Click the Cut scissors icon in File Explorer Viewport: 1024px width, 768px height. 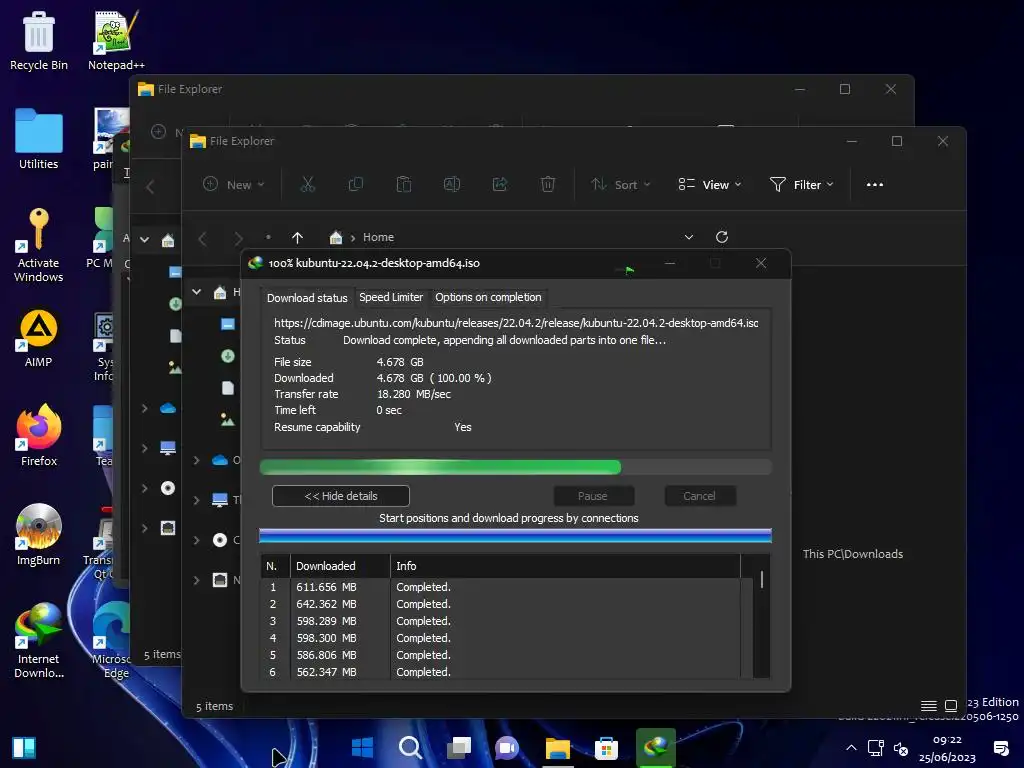tap(308, 185)
